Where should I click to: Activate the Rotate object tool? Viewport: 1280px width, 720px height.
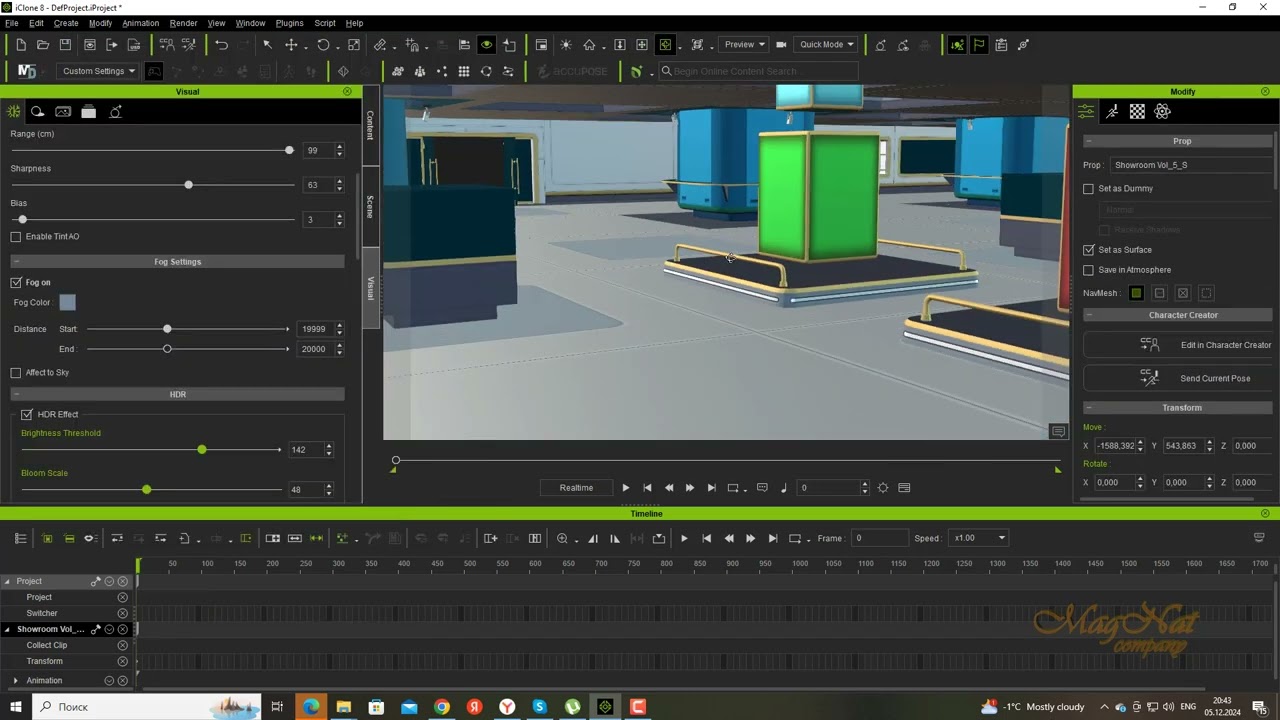click(323, 45)
